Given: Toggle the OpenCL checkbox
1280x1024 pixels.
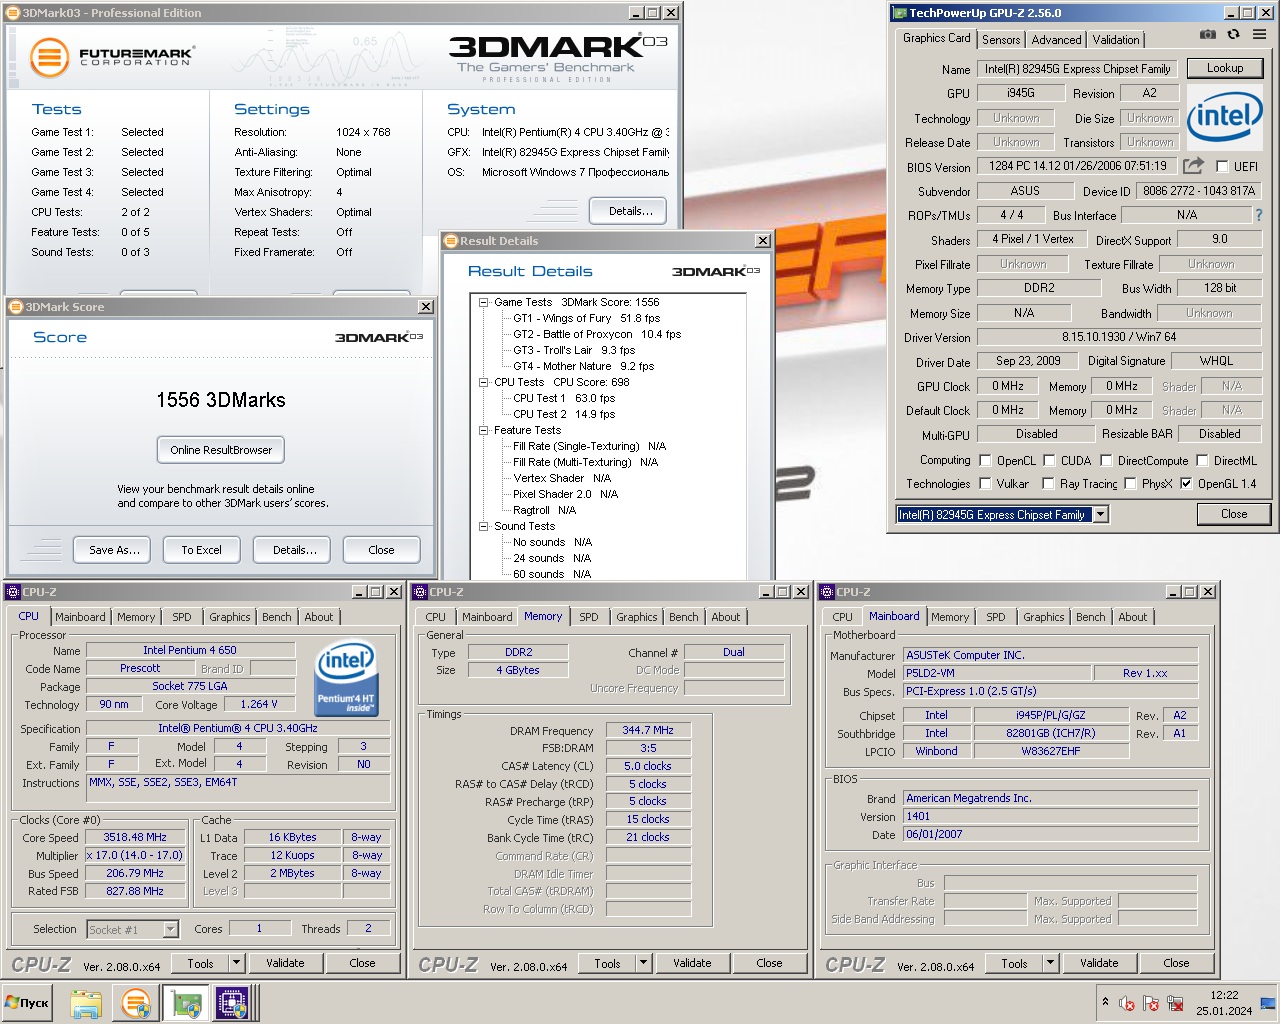Looking at the screenshot, I should tap(986, 461).
